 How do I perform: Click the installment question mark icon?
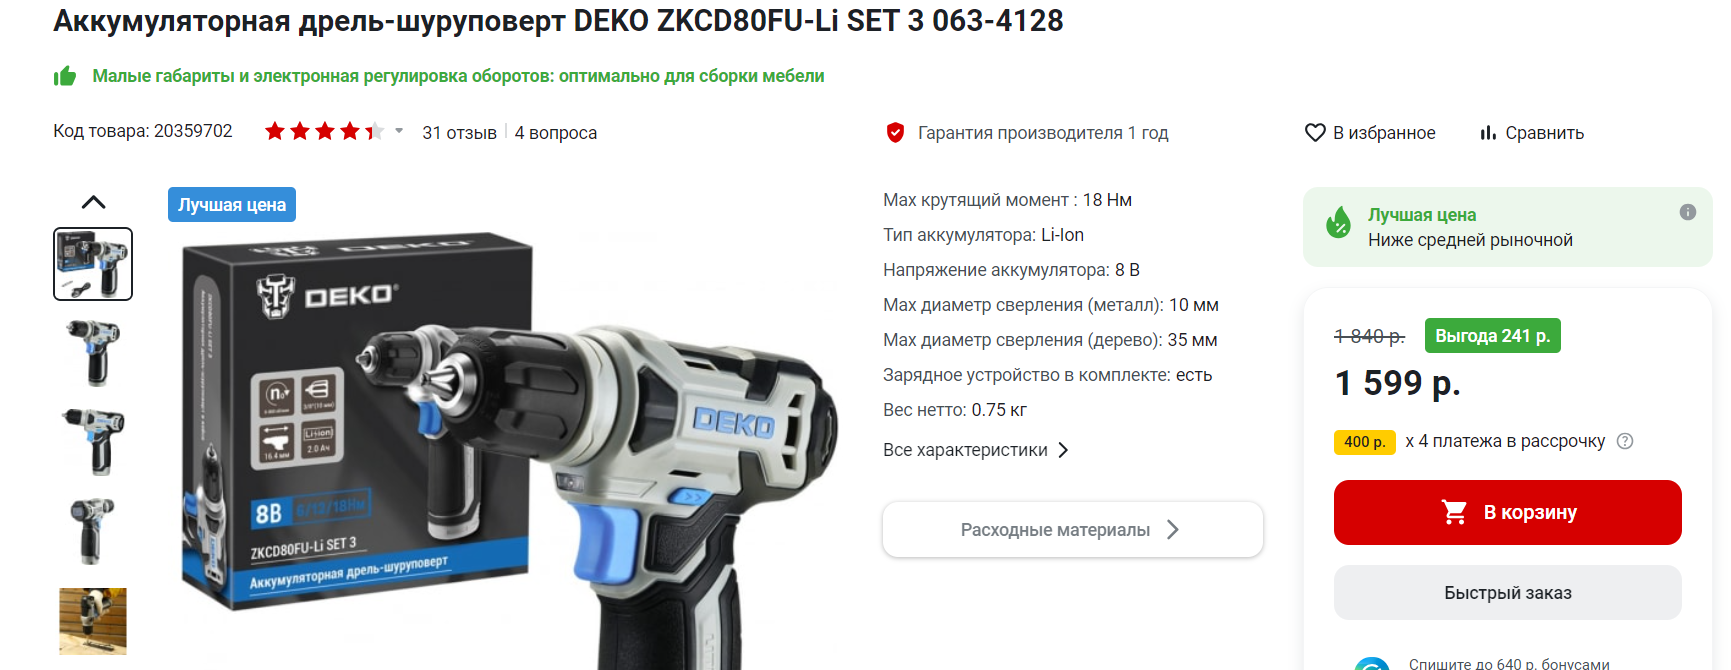pos(1625,441)
